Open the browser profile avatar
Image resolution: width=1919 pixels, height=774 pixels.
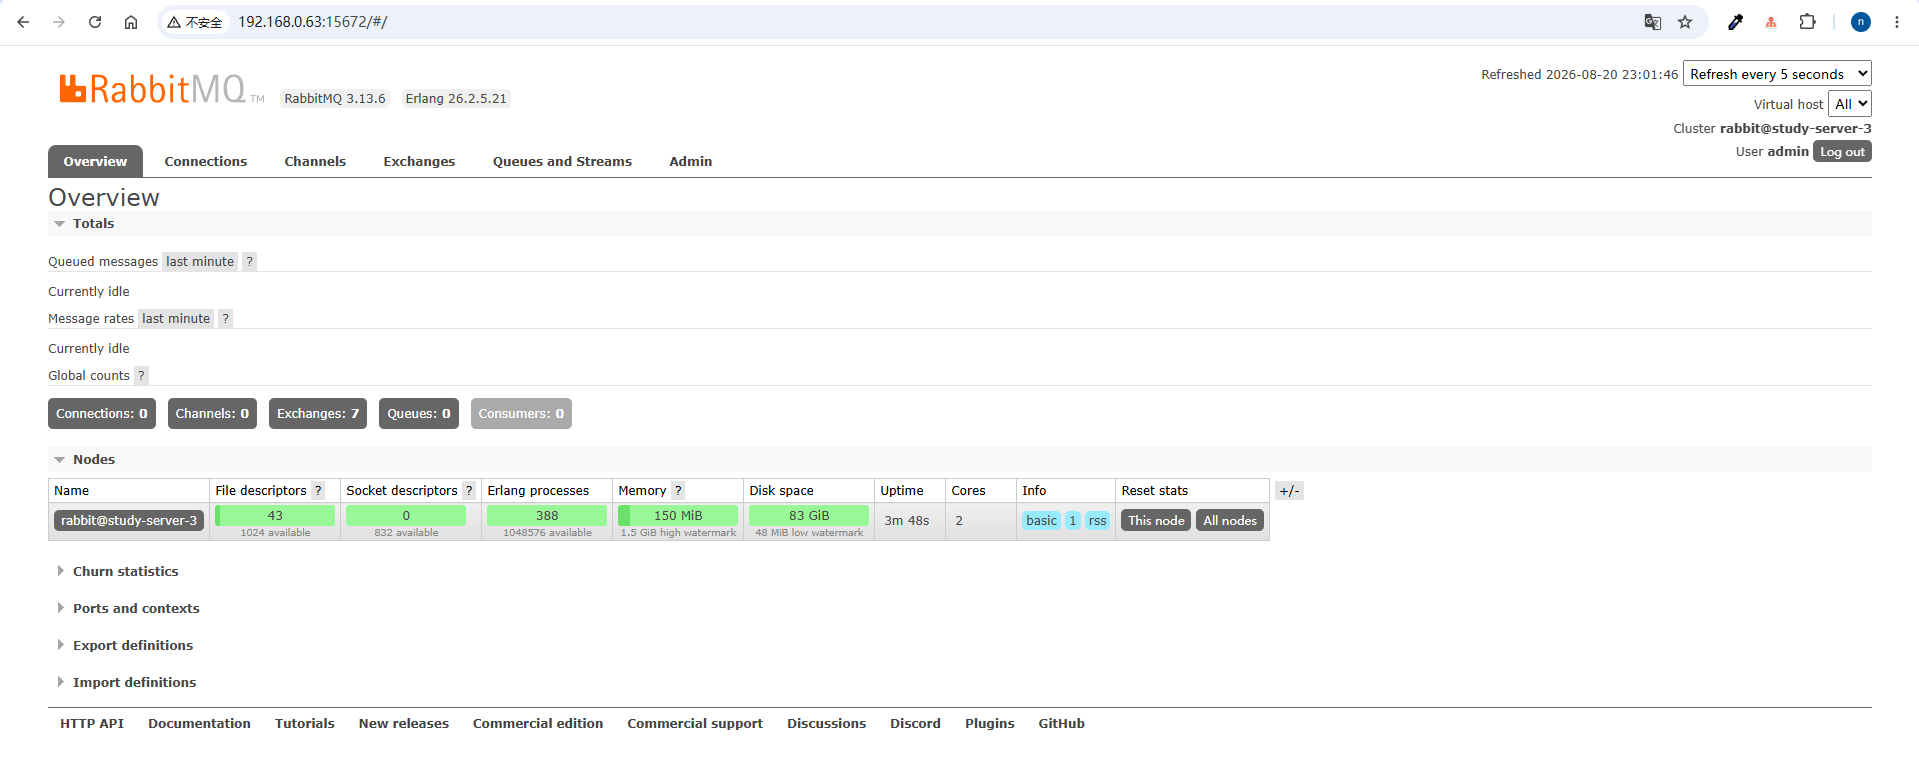click(1861, 22)
